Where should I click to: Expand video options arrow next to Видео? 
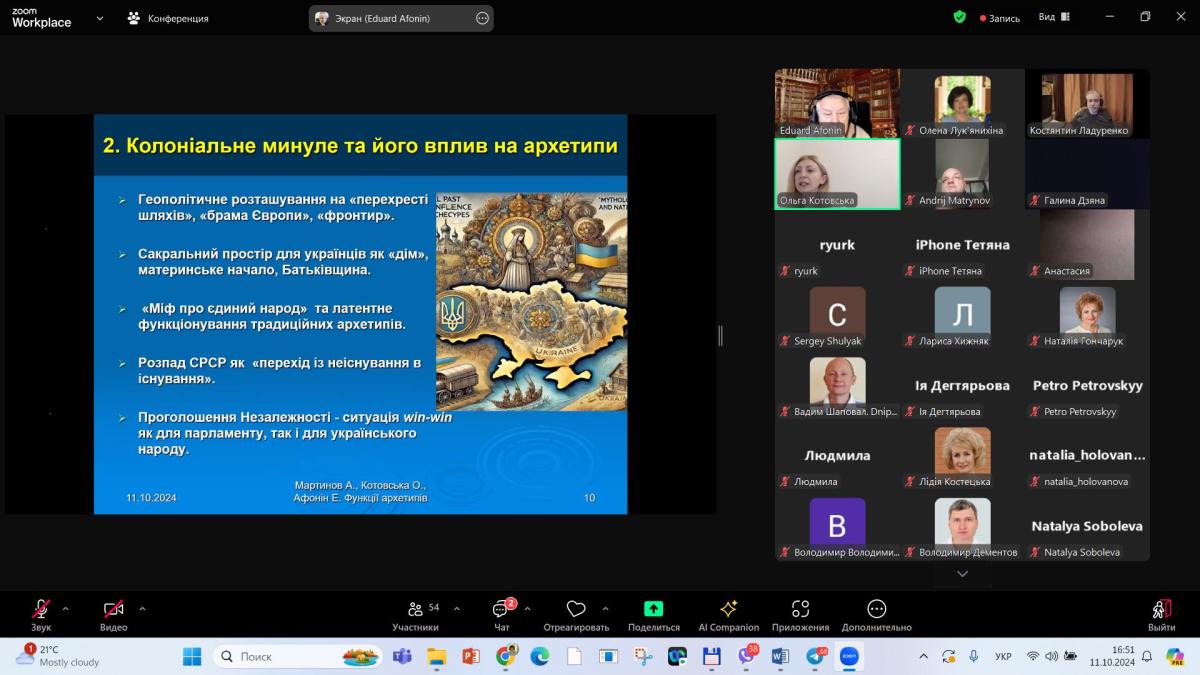click(x=142, y=608)
